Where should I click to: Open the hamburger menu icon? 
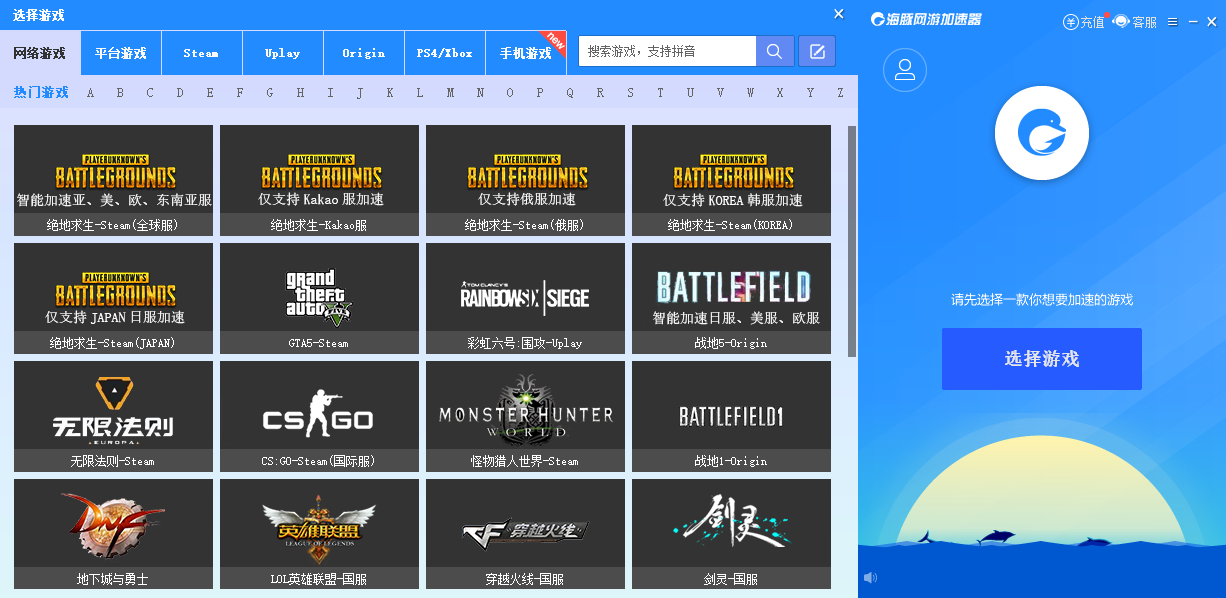pyautogui.click(x=1172, y=22)
